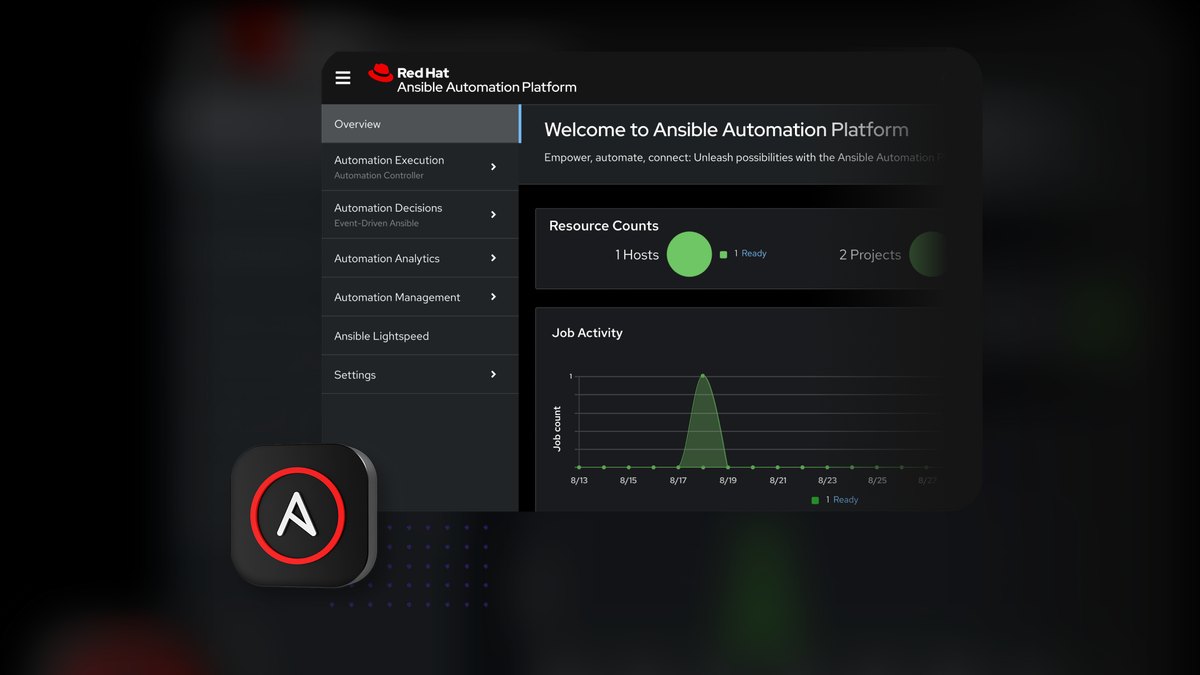Viewport: 1200px width, 675px height.
Task: Click the 8/21 axis date label
Action: [x=778, y=481]
